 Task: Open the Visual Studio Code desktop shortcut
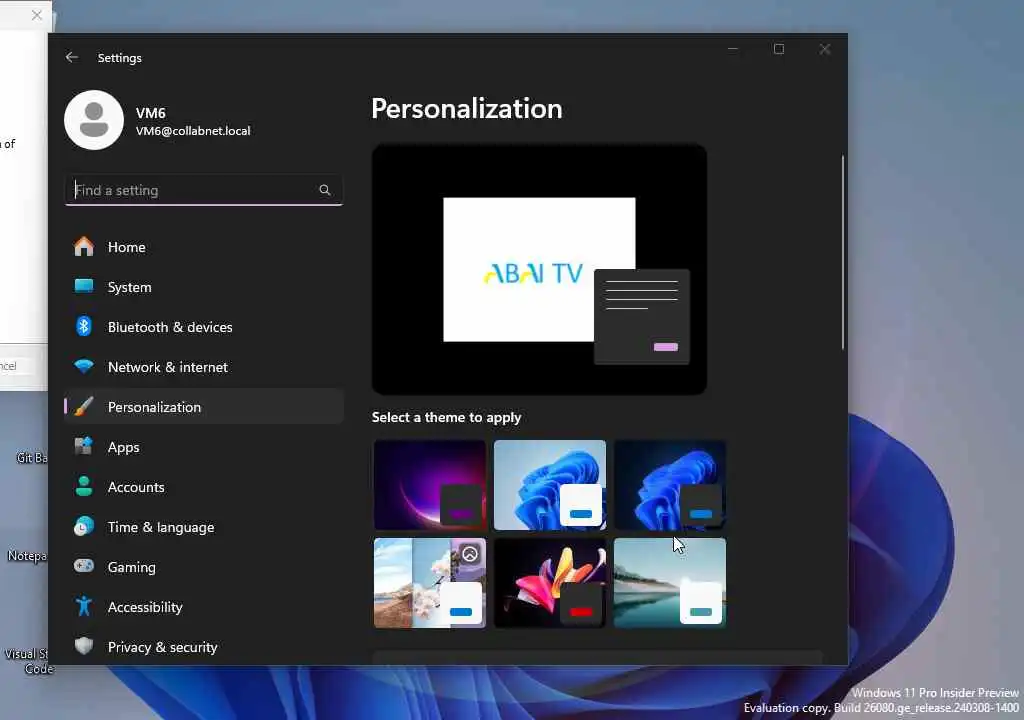29,661
